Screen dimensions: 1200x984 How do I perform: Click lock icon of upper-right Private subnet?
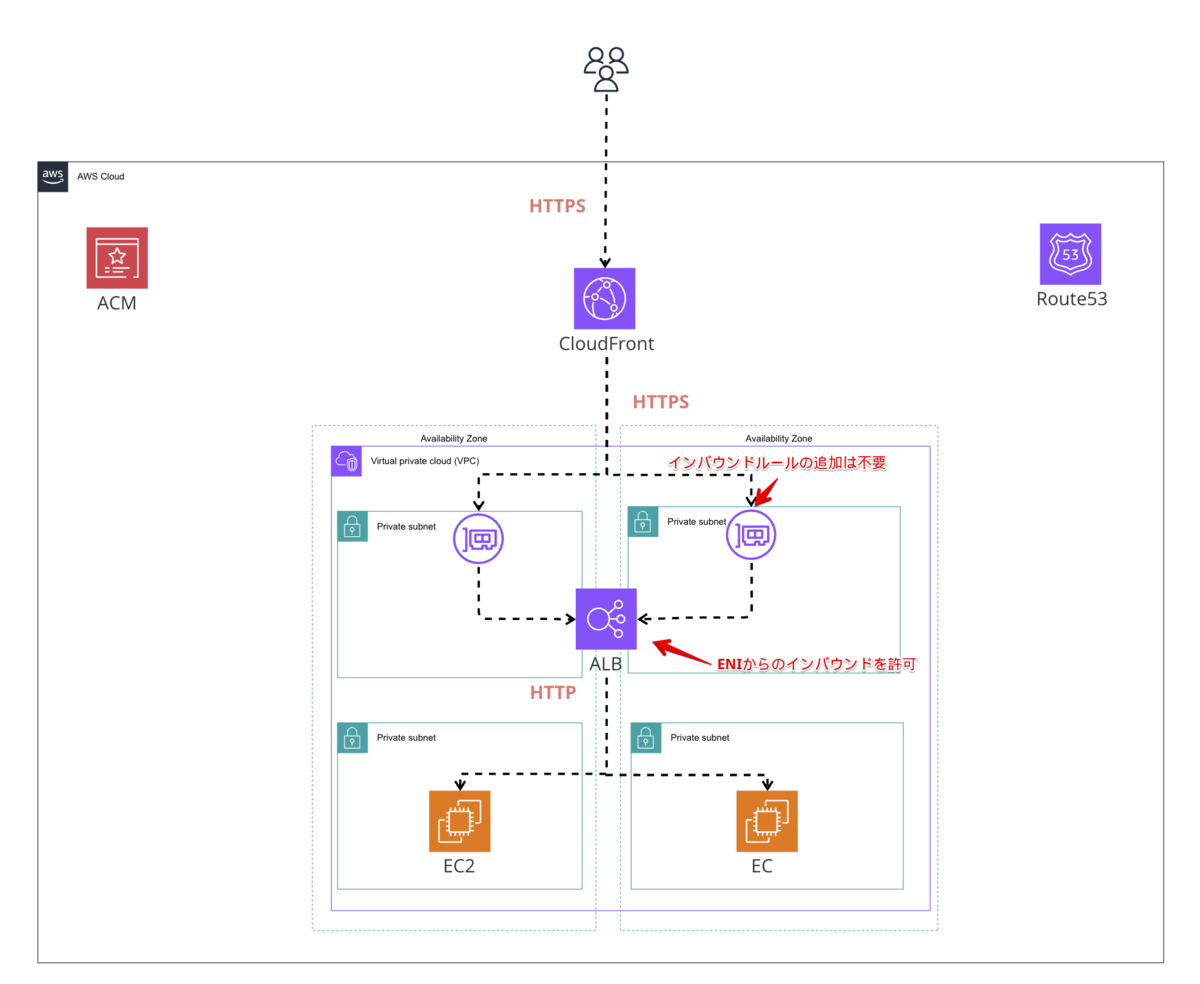[x=642, y=521]
